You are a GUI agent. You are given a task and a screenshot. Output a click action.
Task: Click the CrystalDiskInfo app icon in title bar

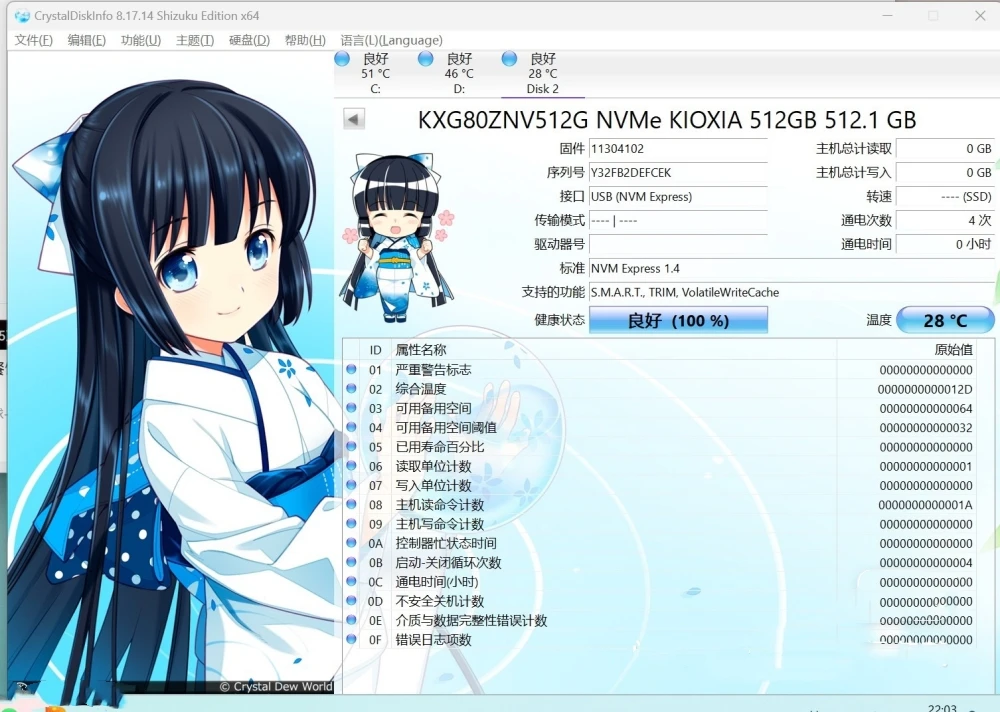(x=22, y=15)
